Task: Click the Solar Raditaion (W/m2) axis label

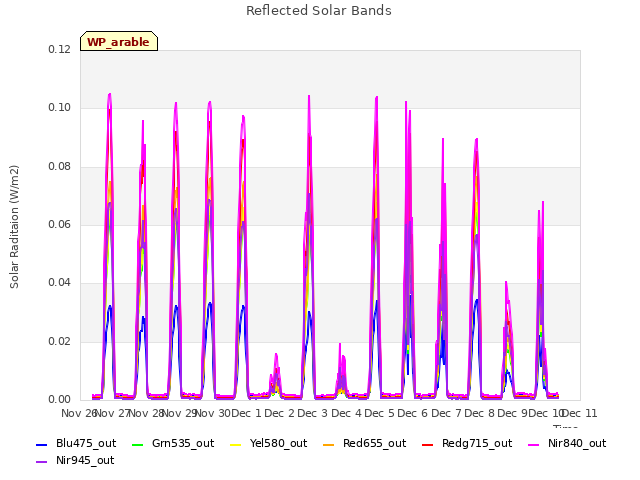Action: click(14, 227)
